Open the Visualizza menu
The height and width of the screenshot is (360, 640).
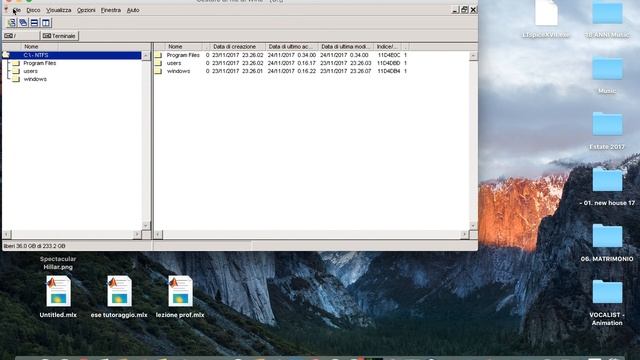click(58, 10)
